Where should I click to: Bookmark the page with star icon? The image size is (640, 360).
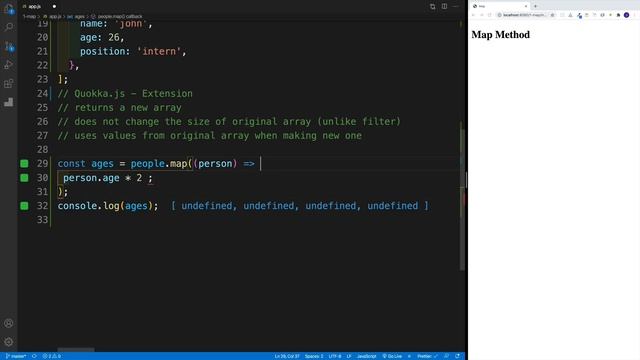coord(552,15)
